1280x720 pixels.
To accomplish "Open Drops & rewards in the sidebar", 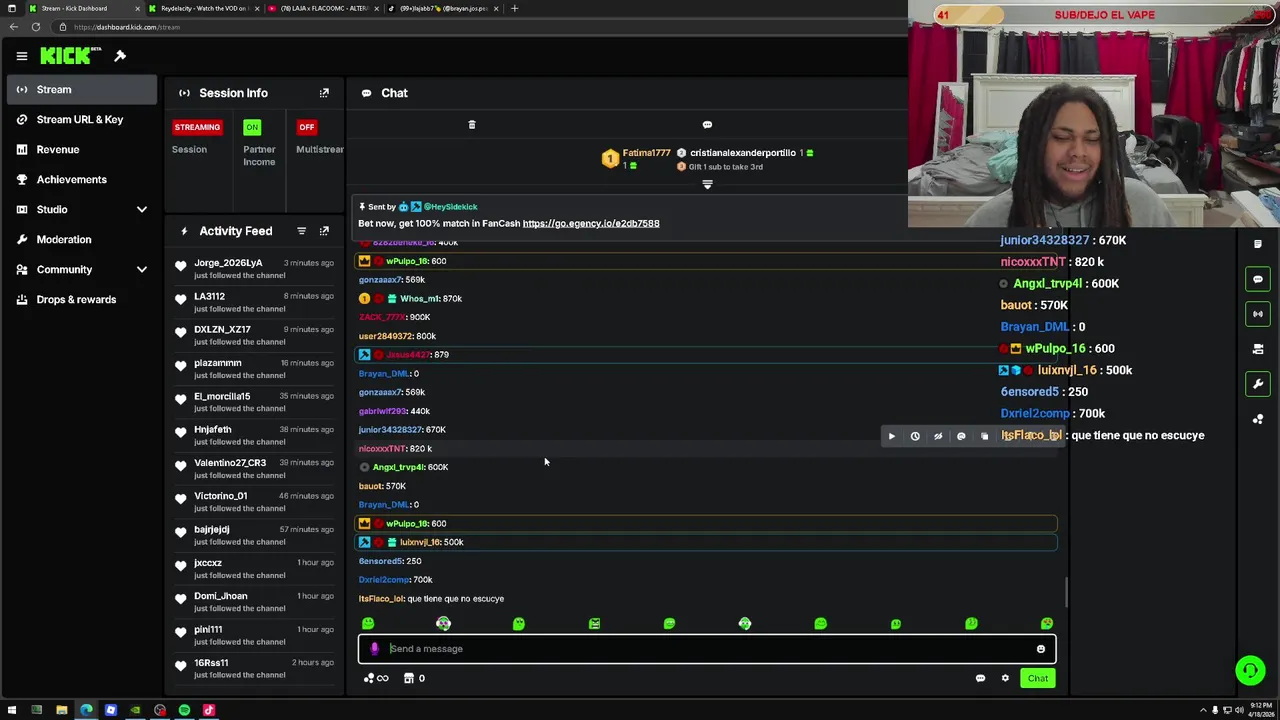I will tap(76, 300).
